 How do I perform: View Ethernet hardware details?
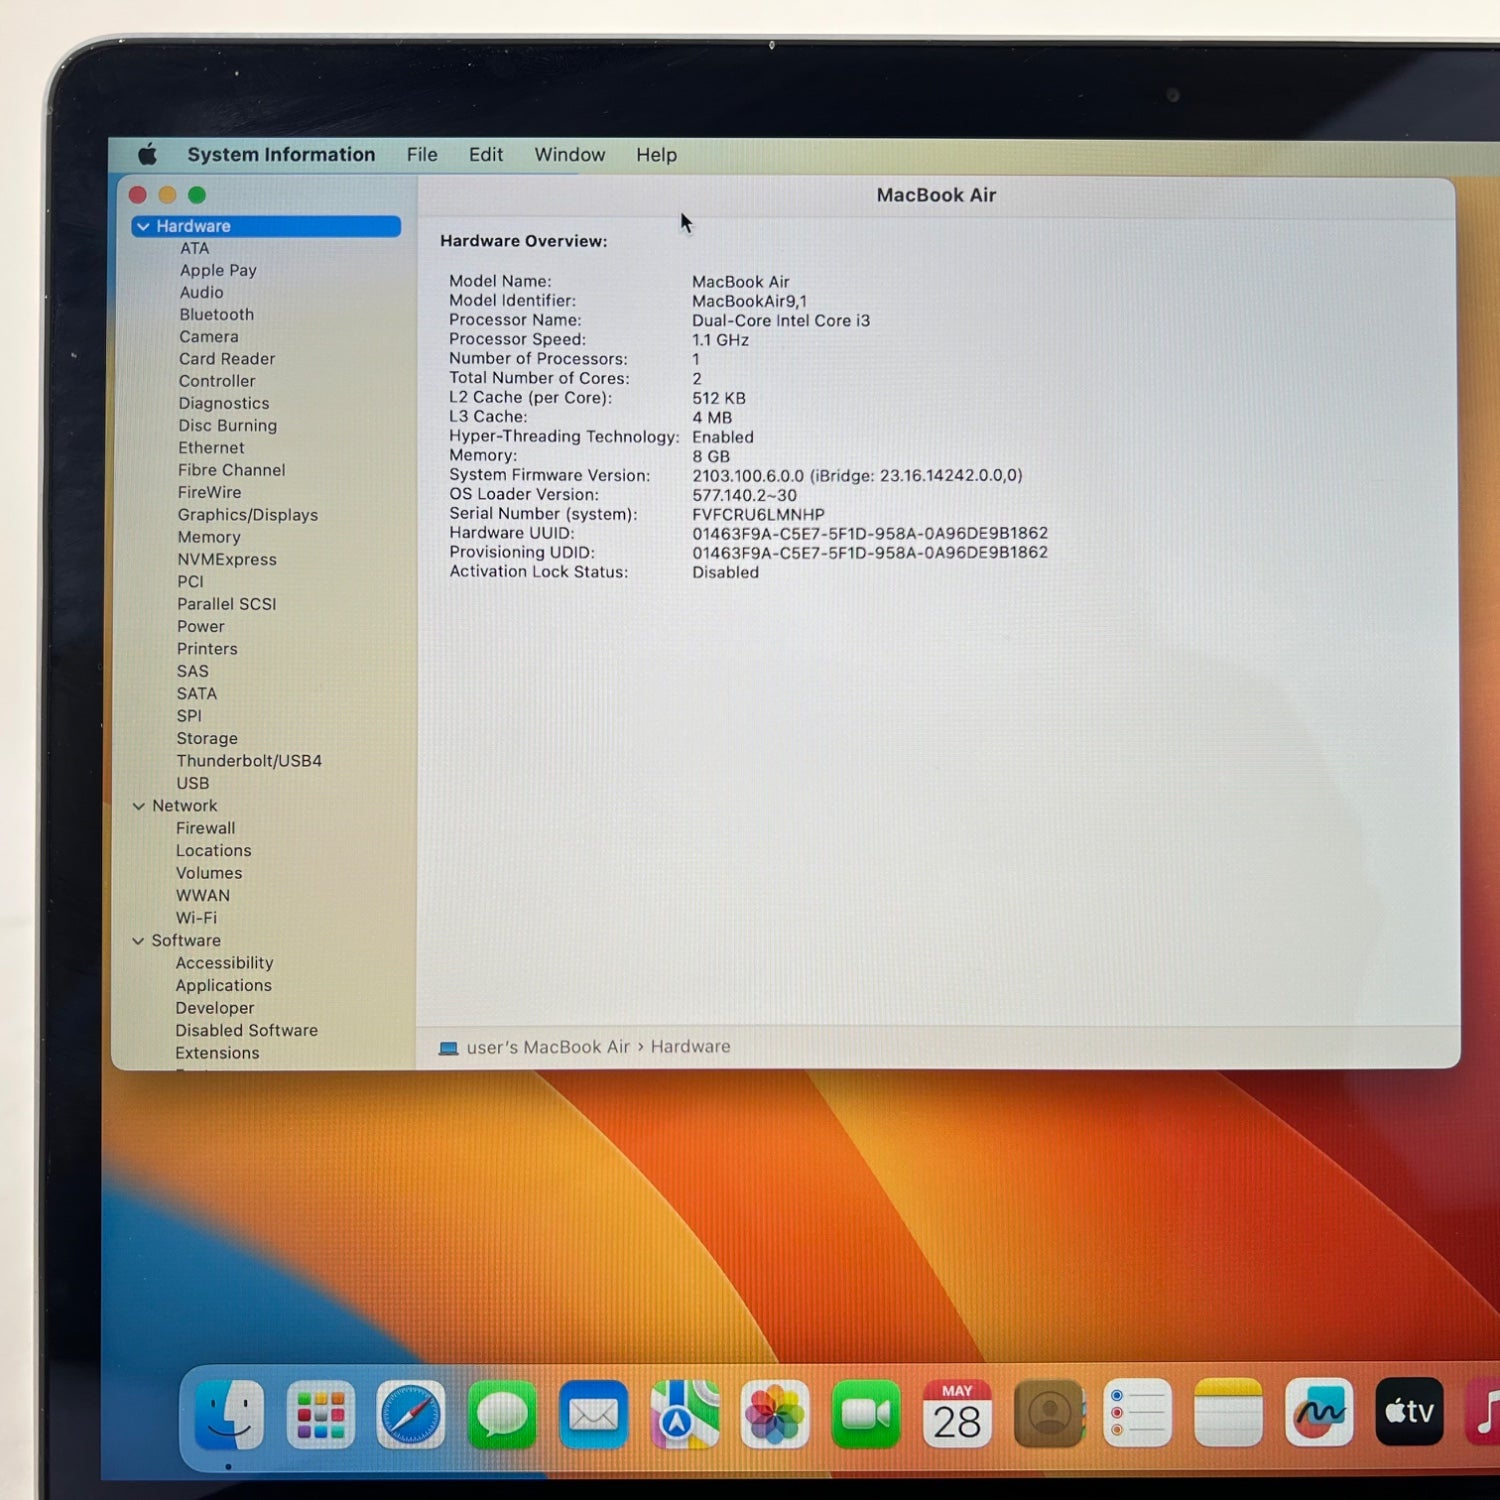point(211,448)
